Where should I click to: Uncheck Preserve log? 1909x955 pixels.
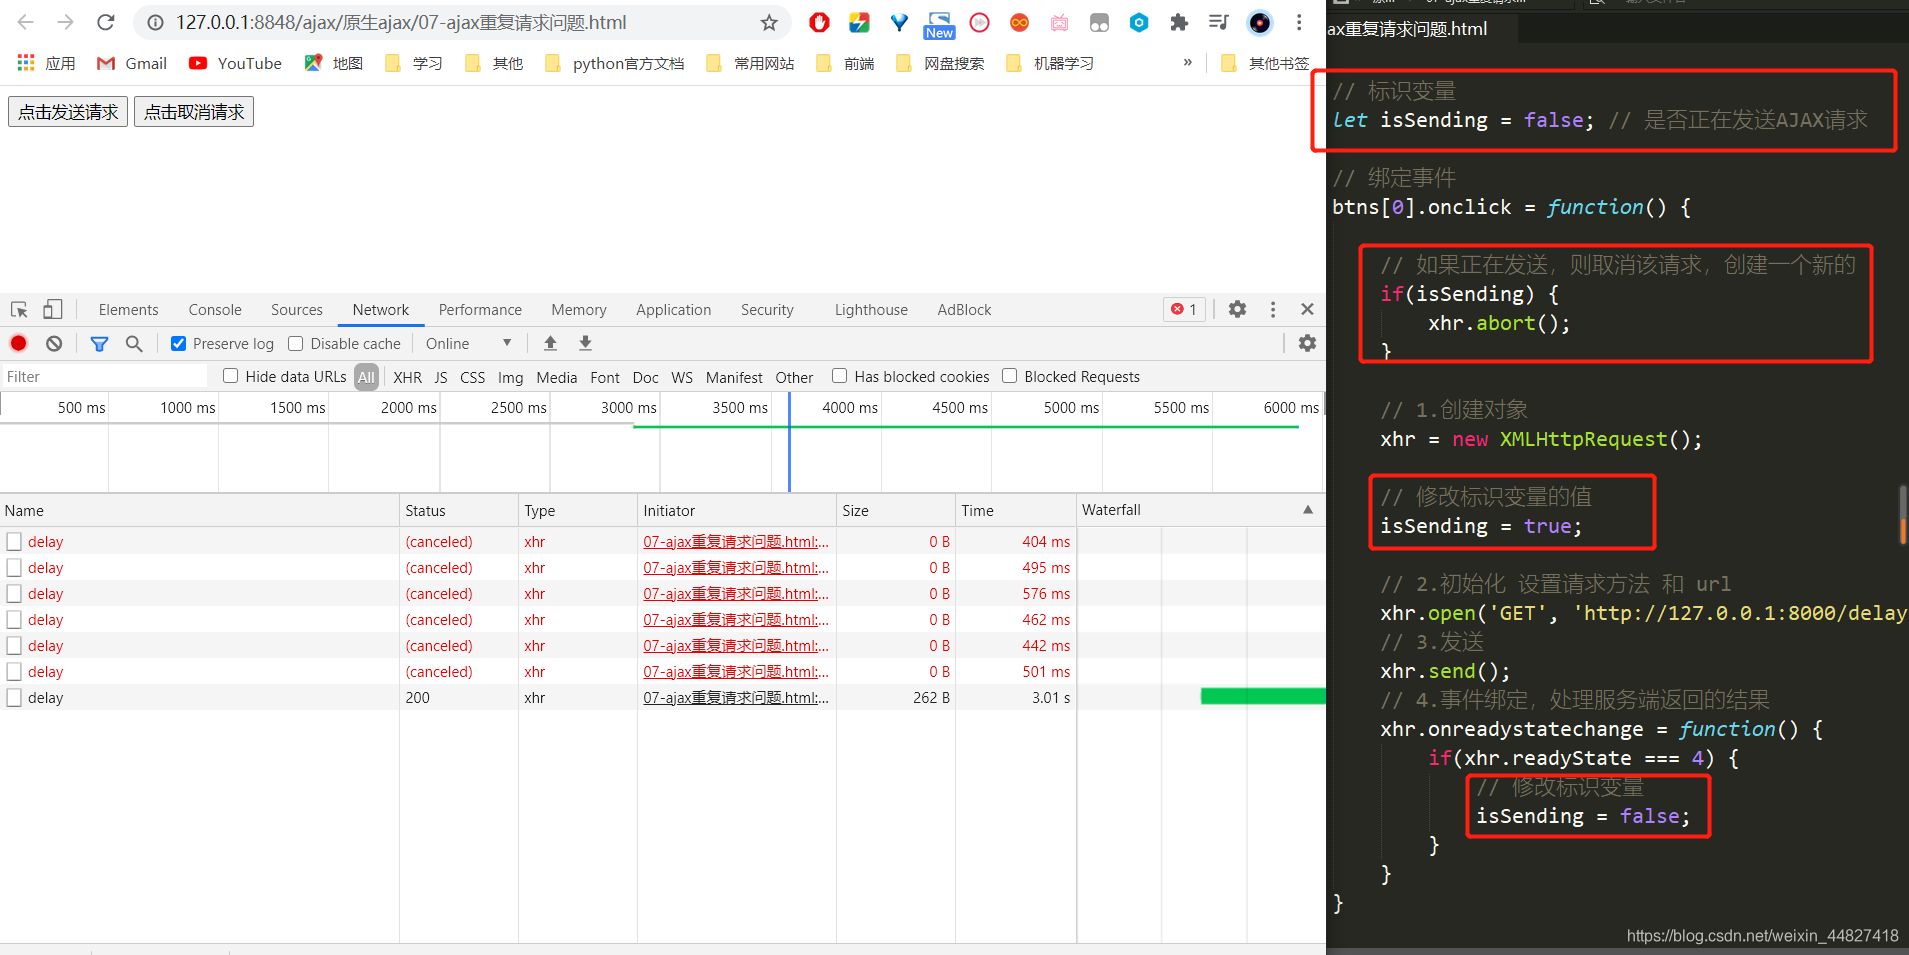[178, 343]
